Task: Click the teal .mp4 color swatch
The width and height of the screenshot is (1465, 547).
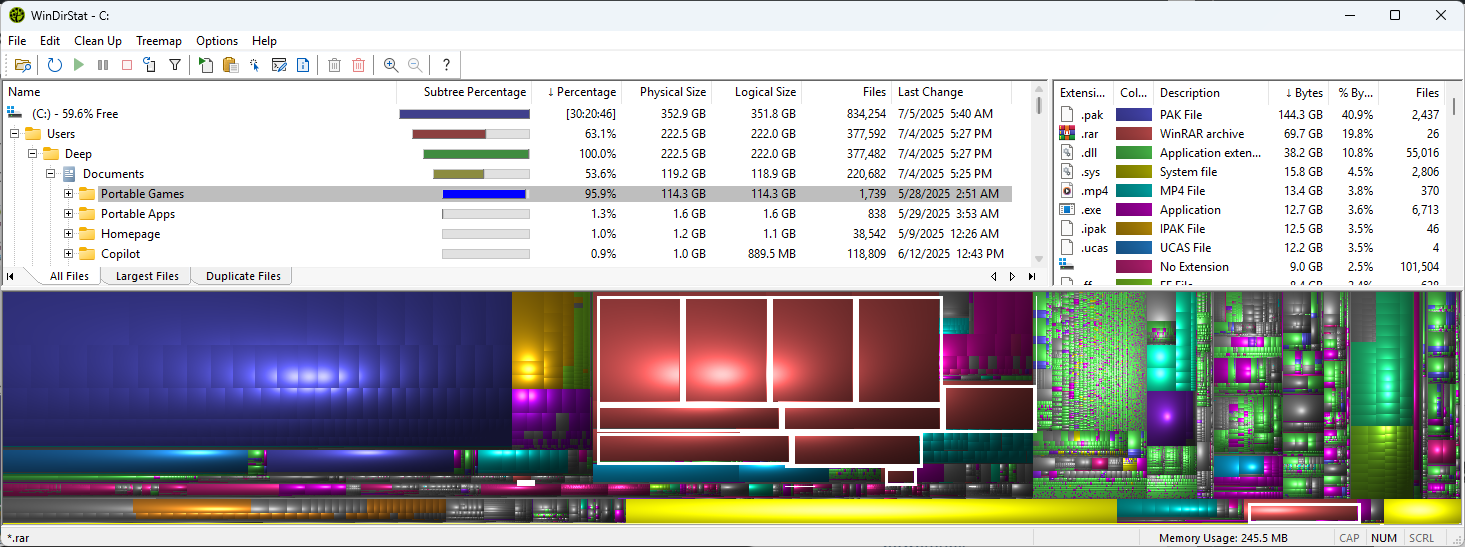Action: [1134, 191]
